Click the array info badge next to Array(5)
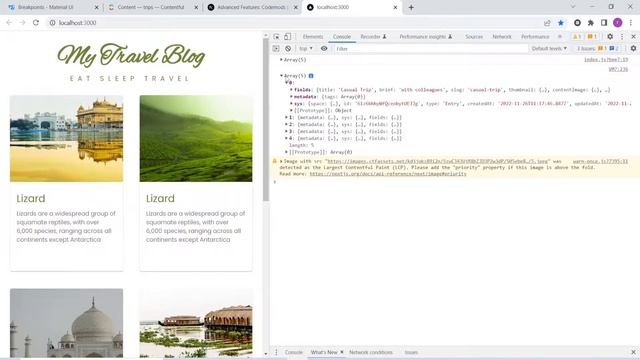 311,76
